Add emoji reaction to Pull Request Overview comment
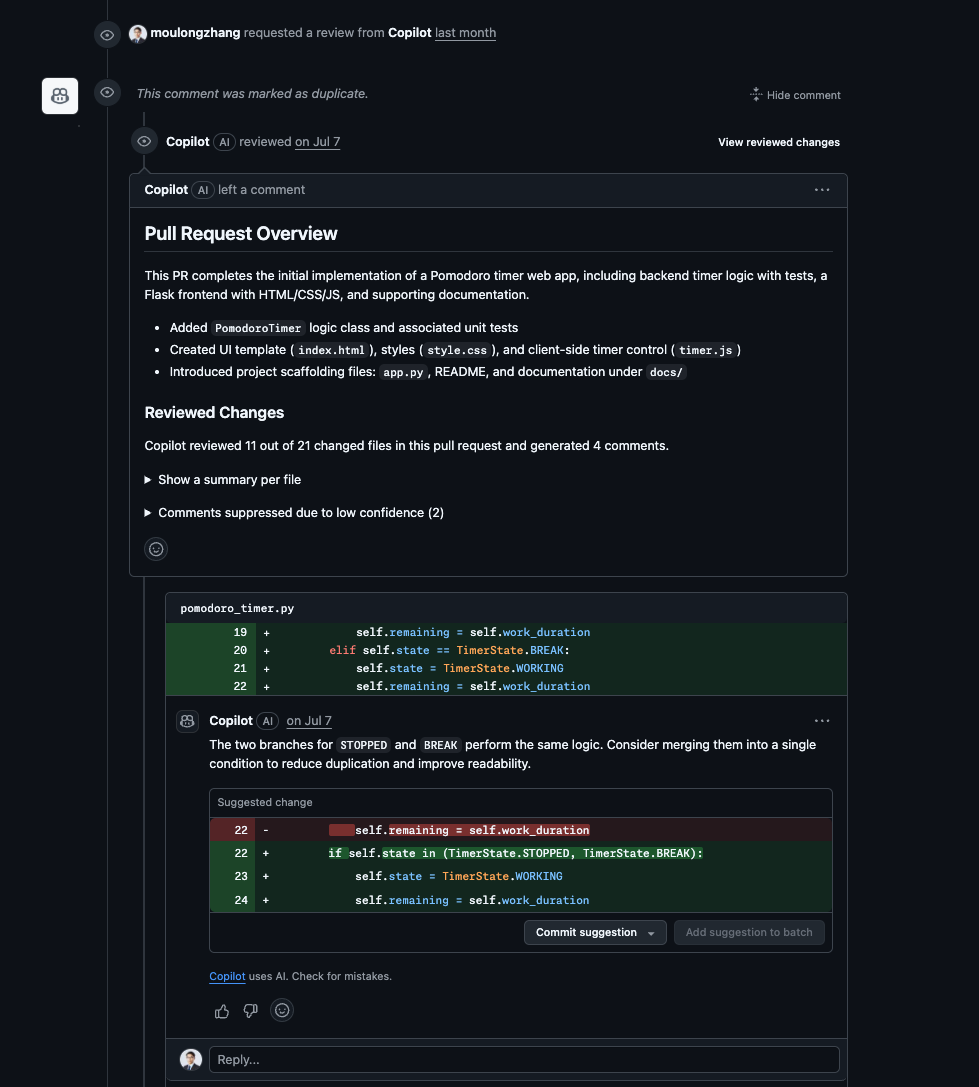This screenshot has height=1087, width=979. tap(156, 549)
